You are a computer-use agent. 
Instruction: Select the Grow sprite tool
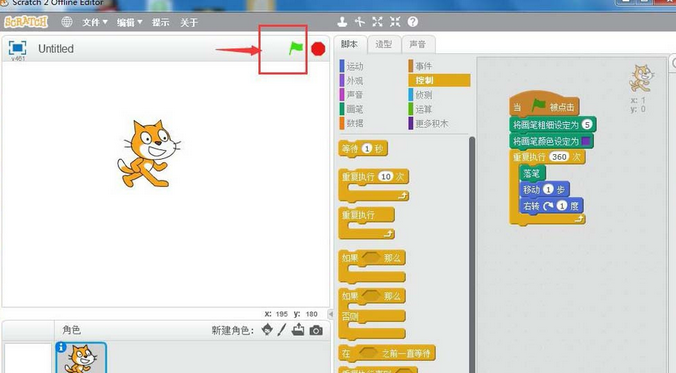(x=377, y=22)
